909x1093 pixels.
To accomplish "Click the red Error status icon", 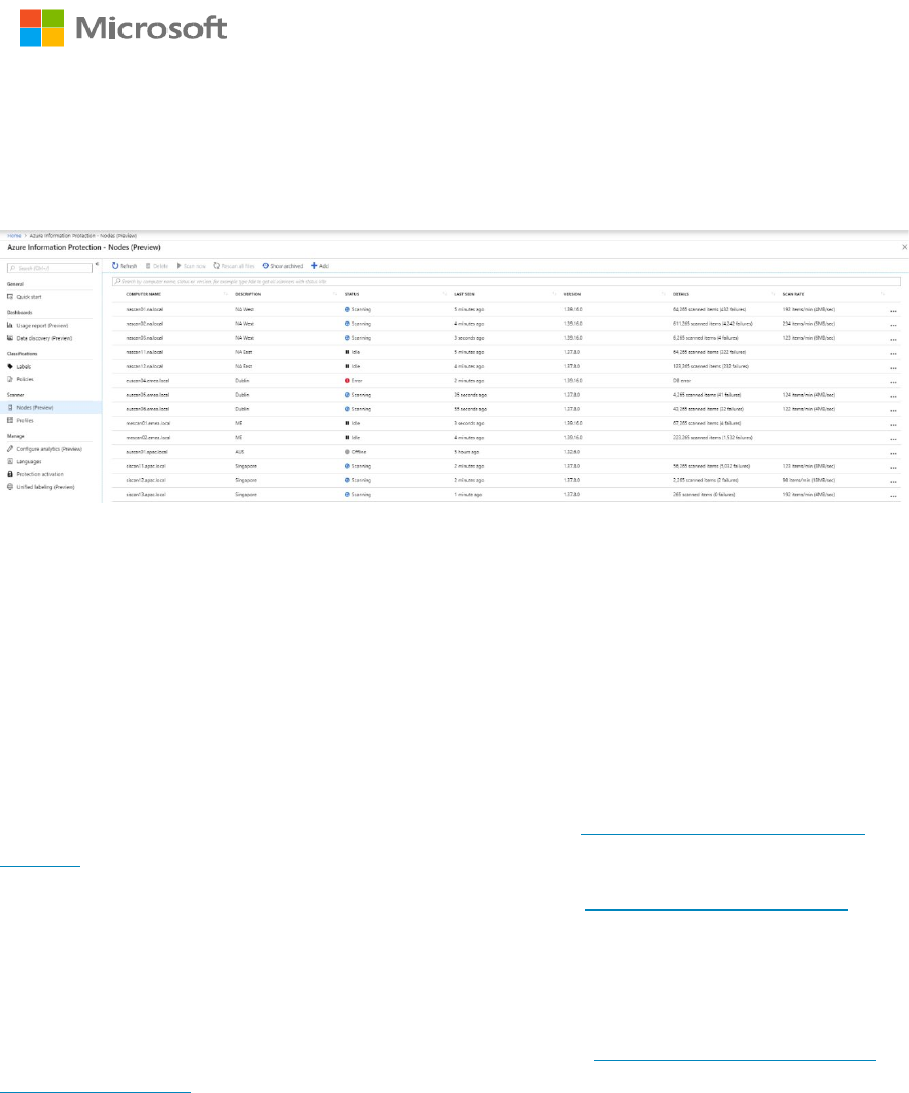I will click(x=347, y=381).
